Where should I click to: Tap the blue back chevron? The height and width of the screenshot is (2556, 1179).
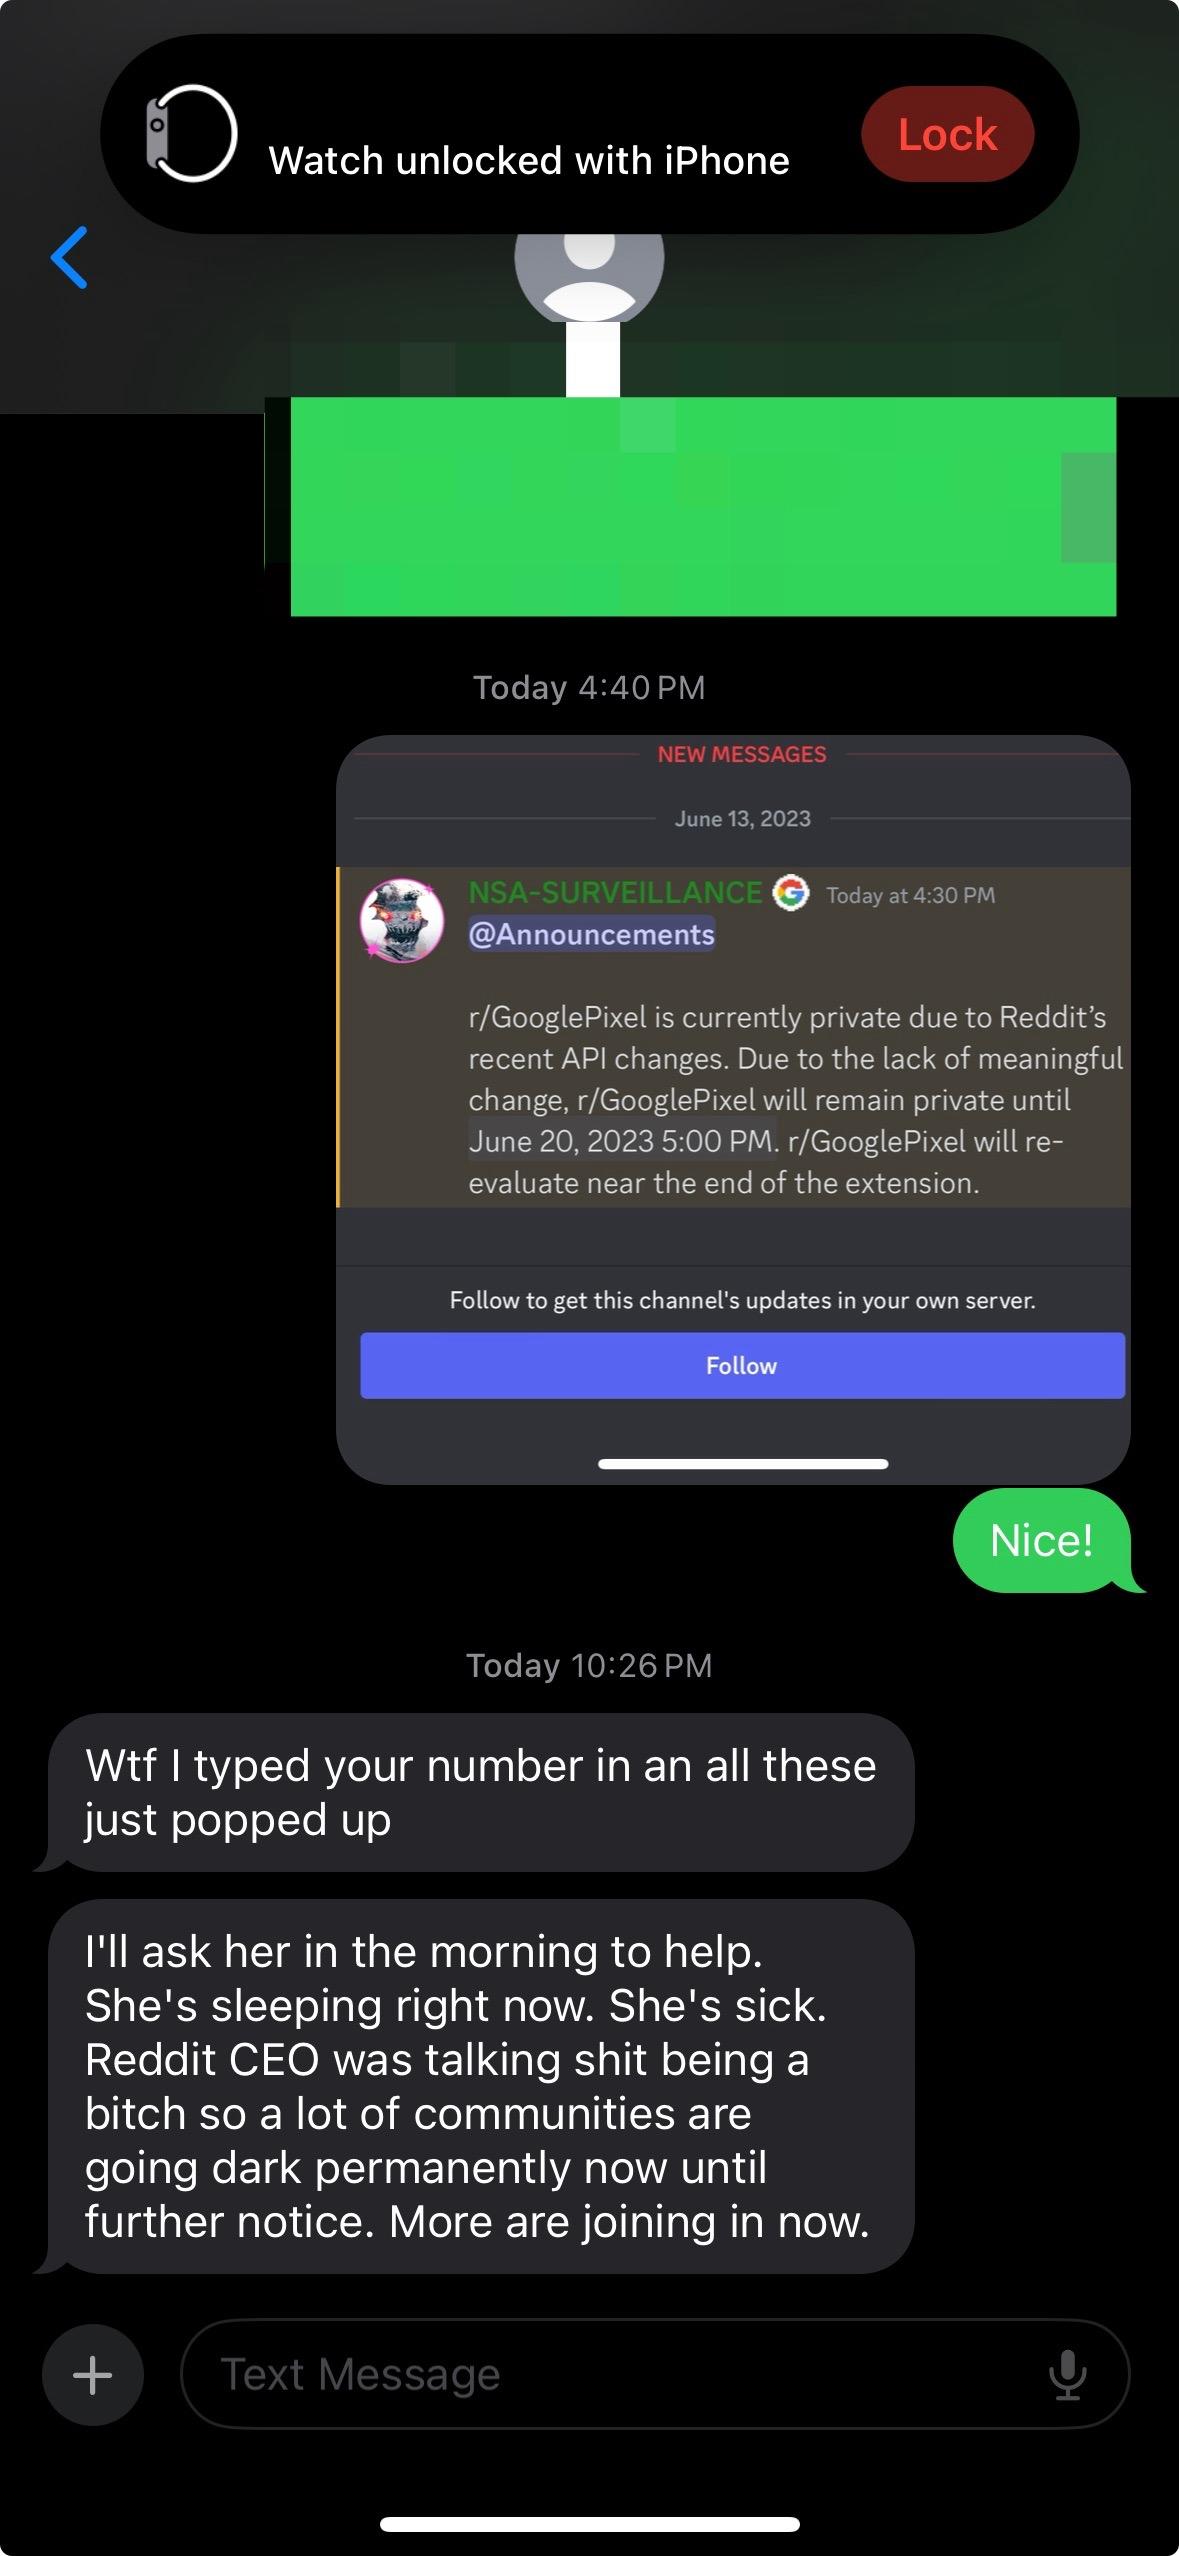(x=69, y=257)
